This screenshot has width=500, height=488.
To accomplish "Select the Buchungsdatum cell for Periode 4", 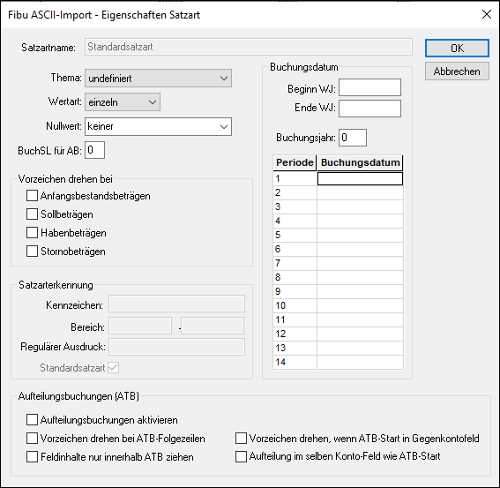I will [360, 221].
